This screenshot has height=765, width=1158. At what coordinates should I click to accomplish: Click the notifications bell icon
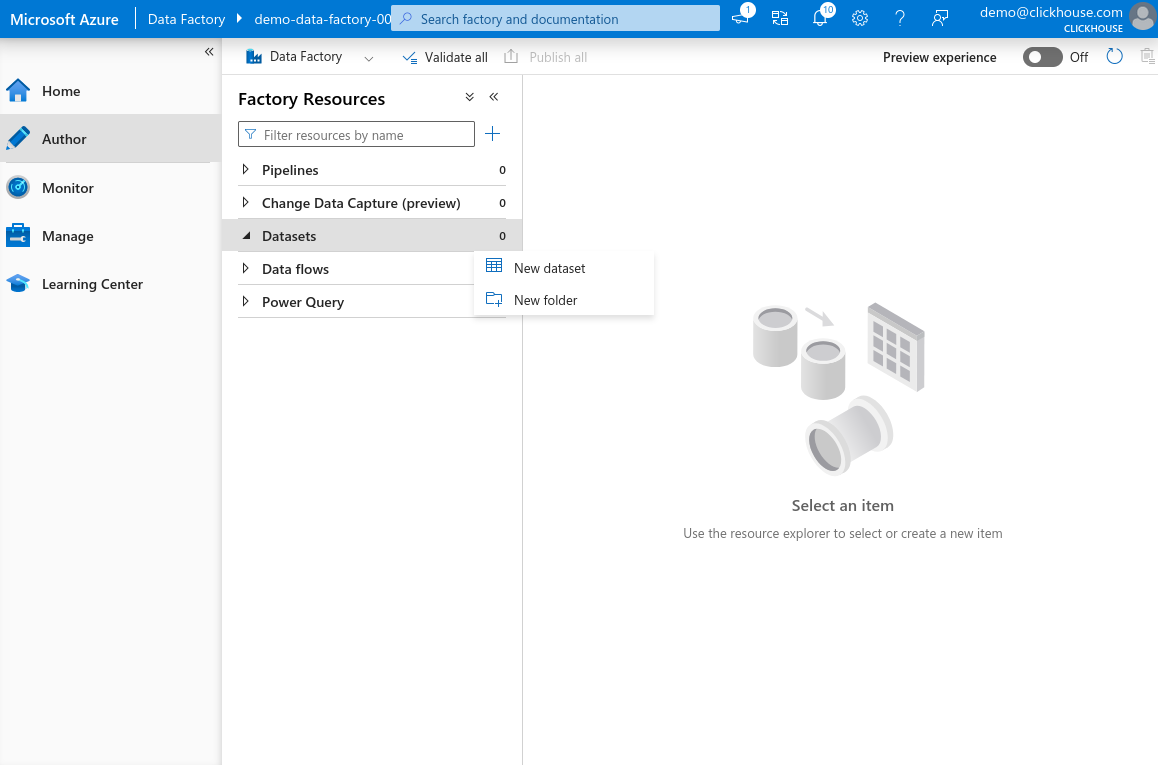(819, 18)
